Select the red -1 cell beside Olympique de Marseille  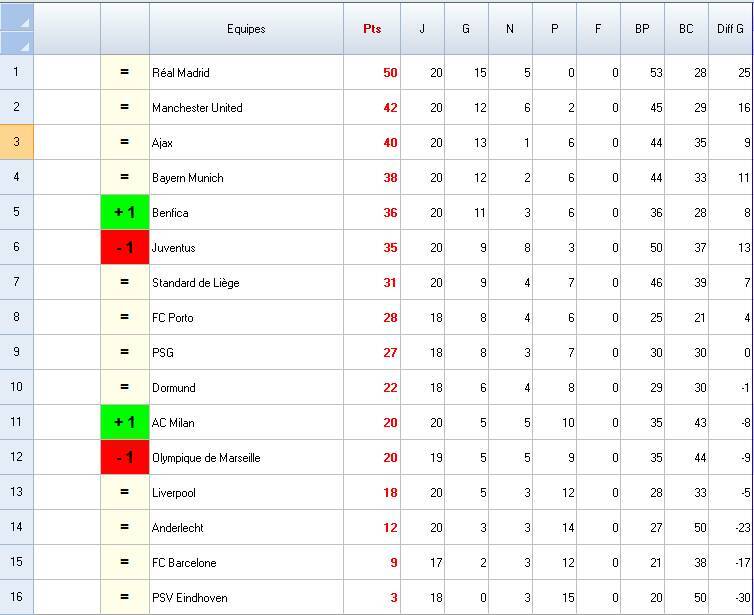pos(125,457)
